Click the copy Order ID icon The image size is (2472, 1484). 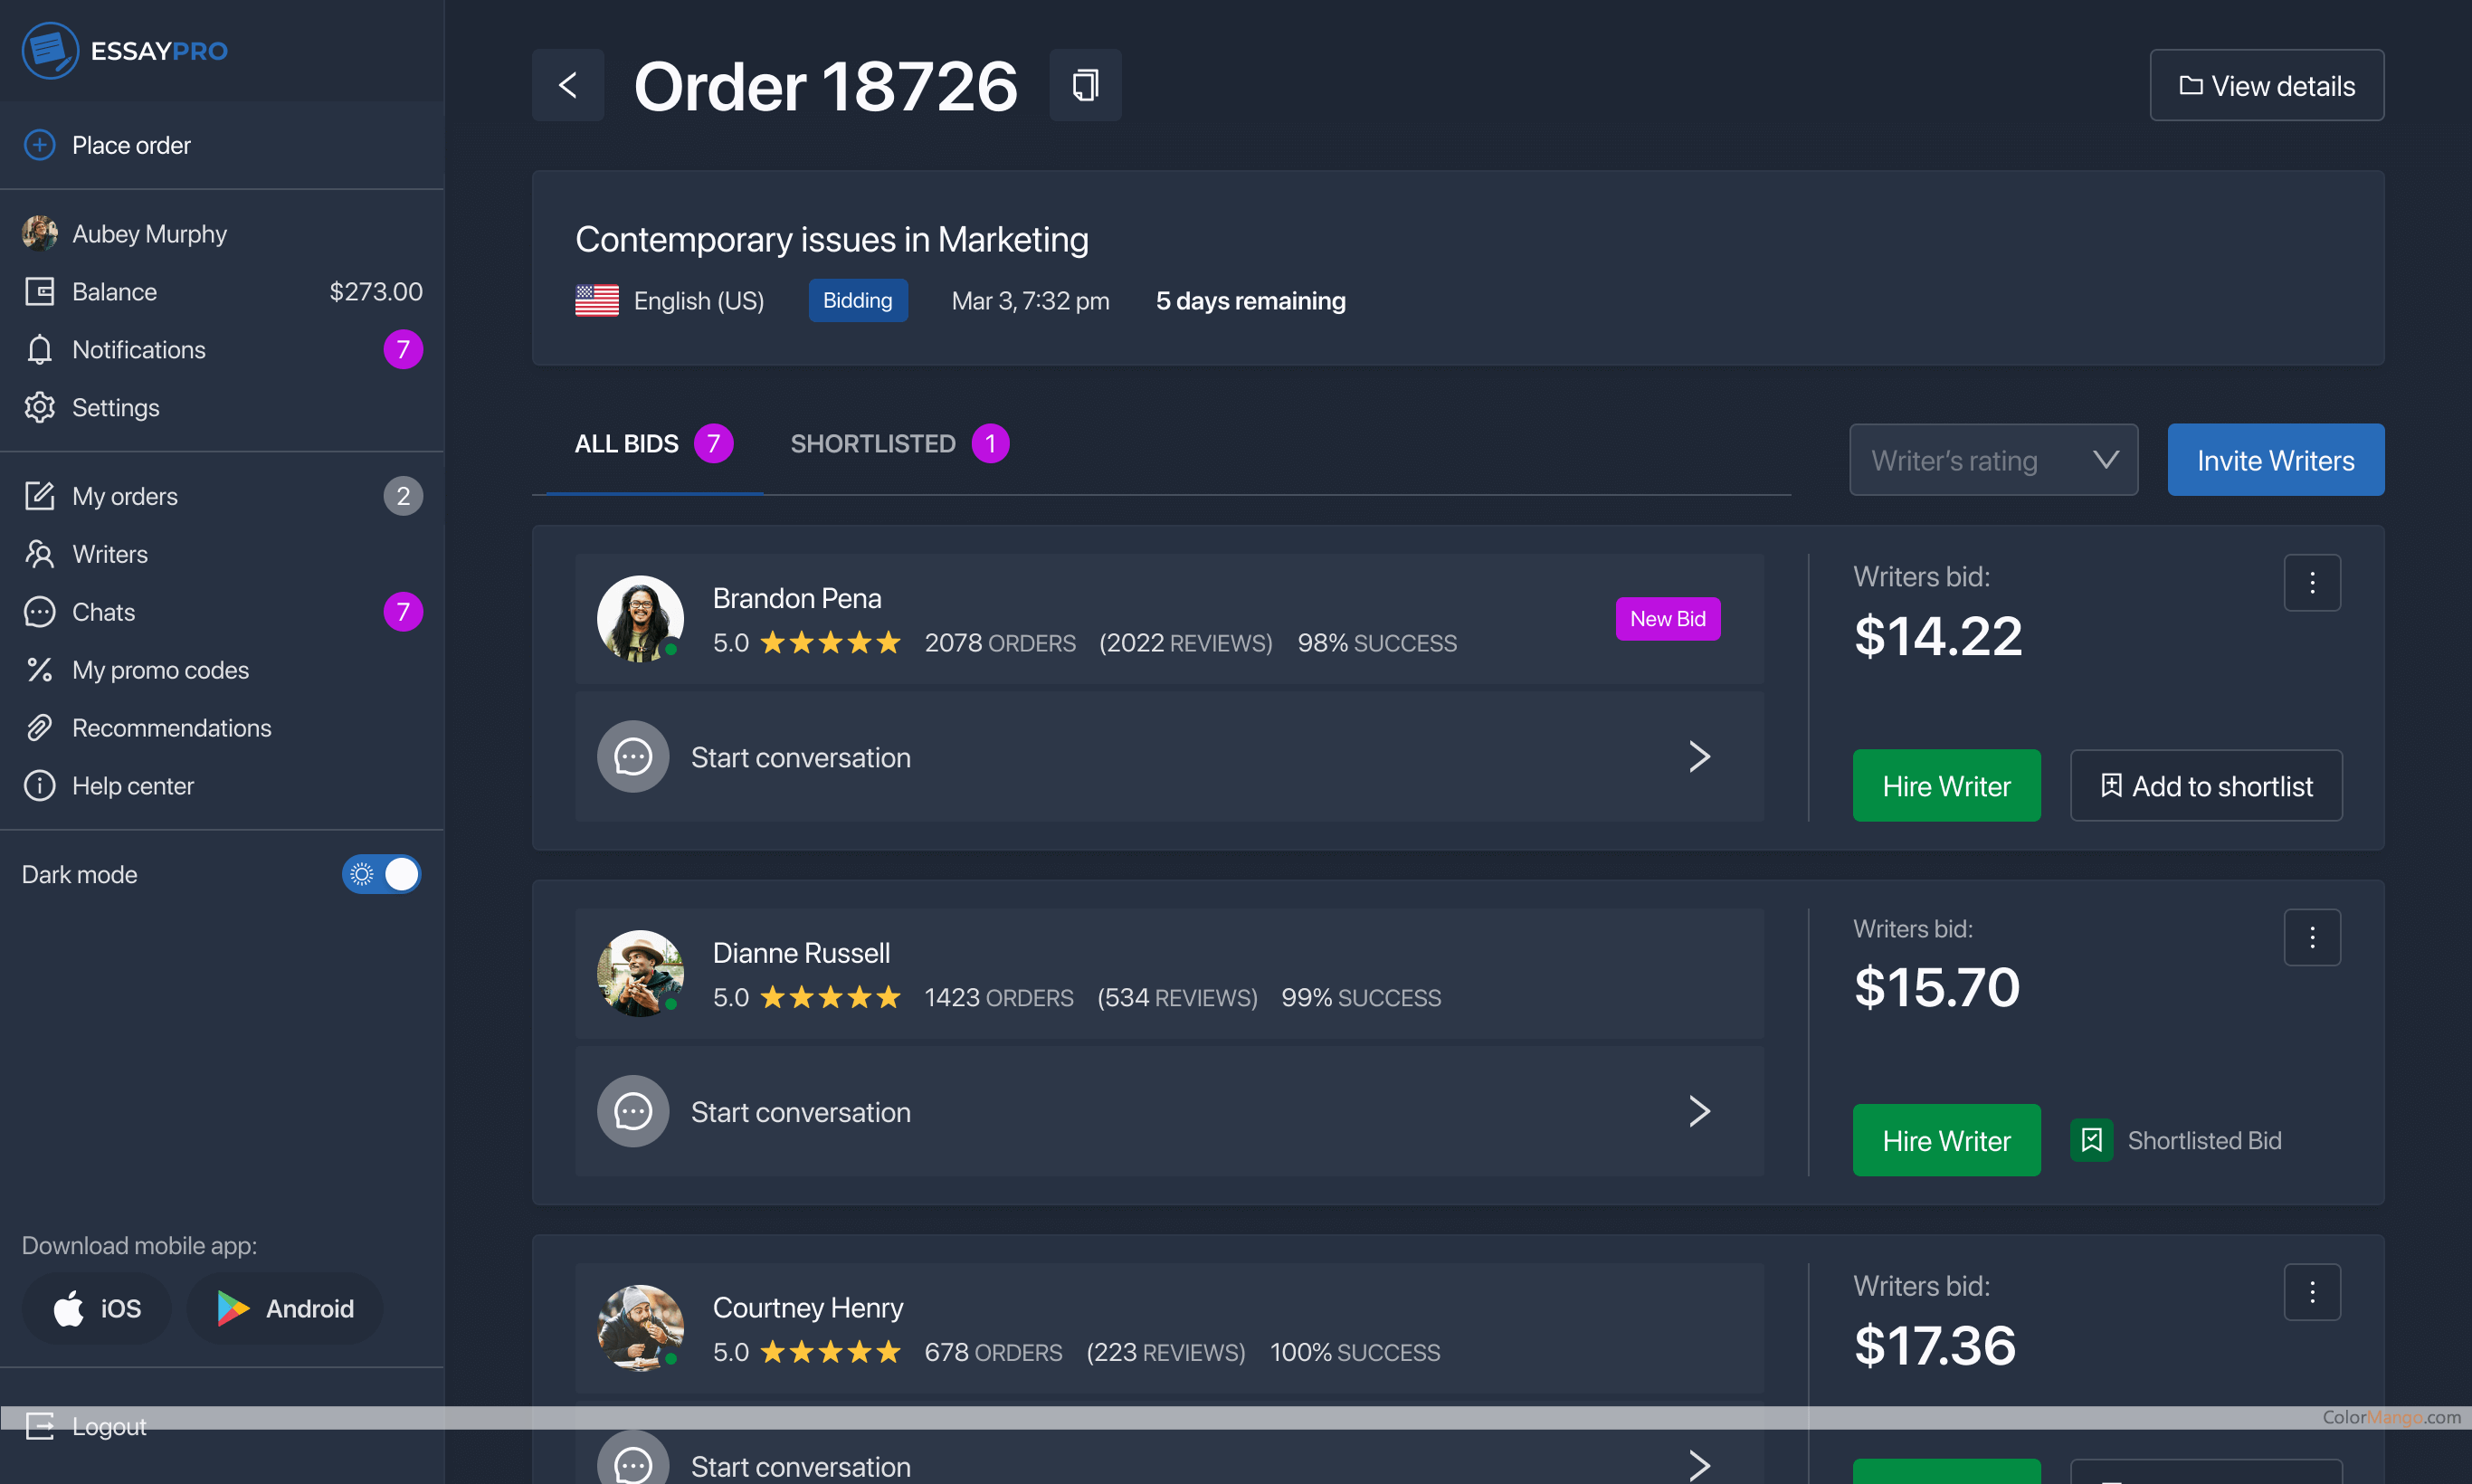point(1082,85)
